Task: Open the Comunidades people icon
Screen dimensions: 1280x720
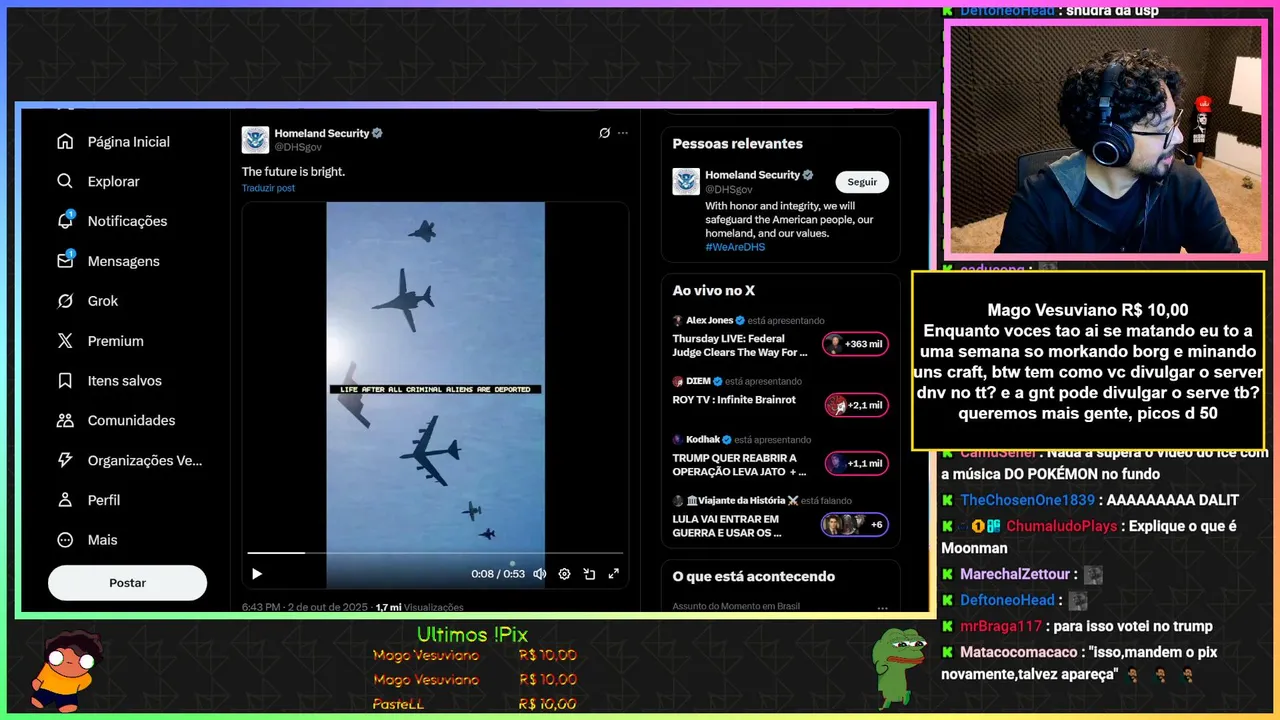Action: pos(65,421)
